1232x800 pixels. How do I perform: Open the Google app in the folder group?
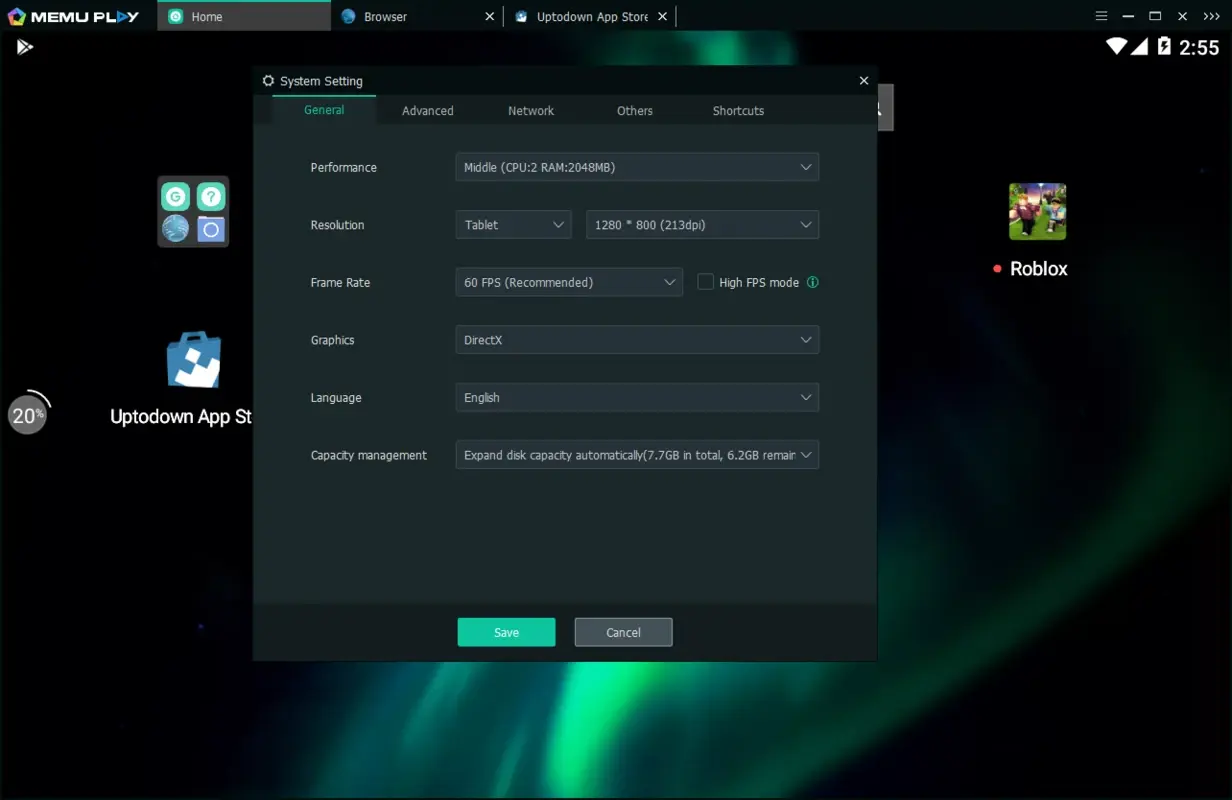(x=175, y=197)
